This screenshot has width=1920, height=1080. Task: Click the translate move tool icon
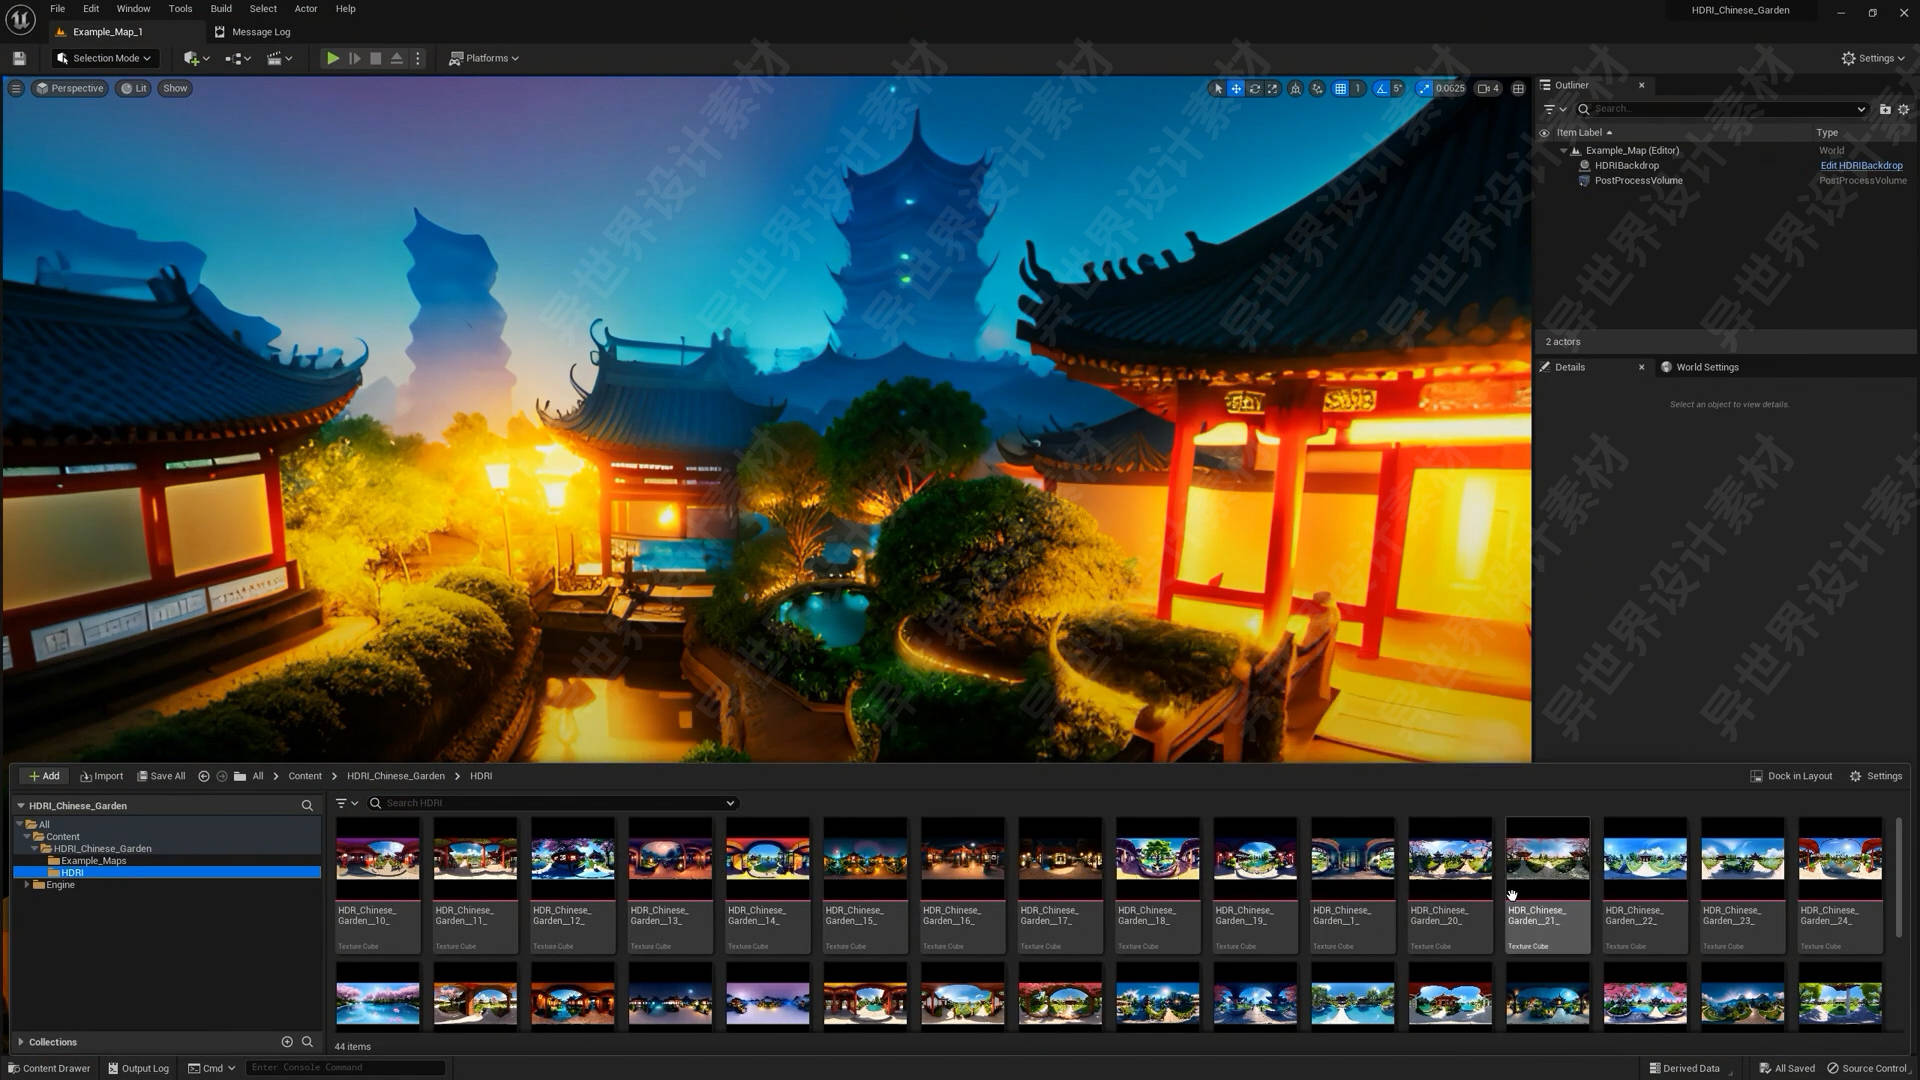point(1236,89)
